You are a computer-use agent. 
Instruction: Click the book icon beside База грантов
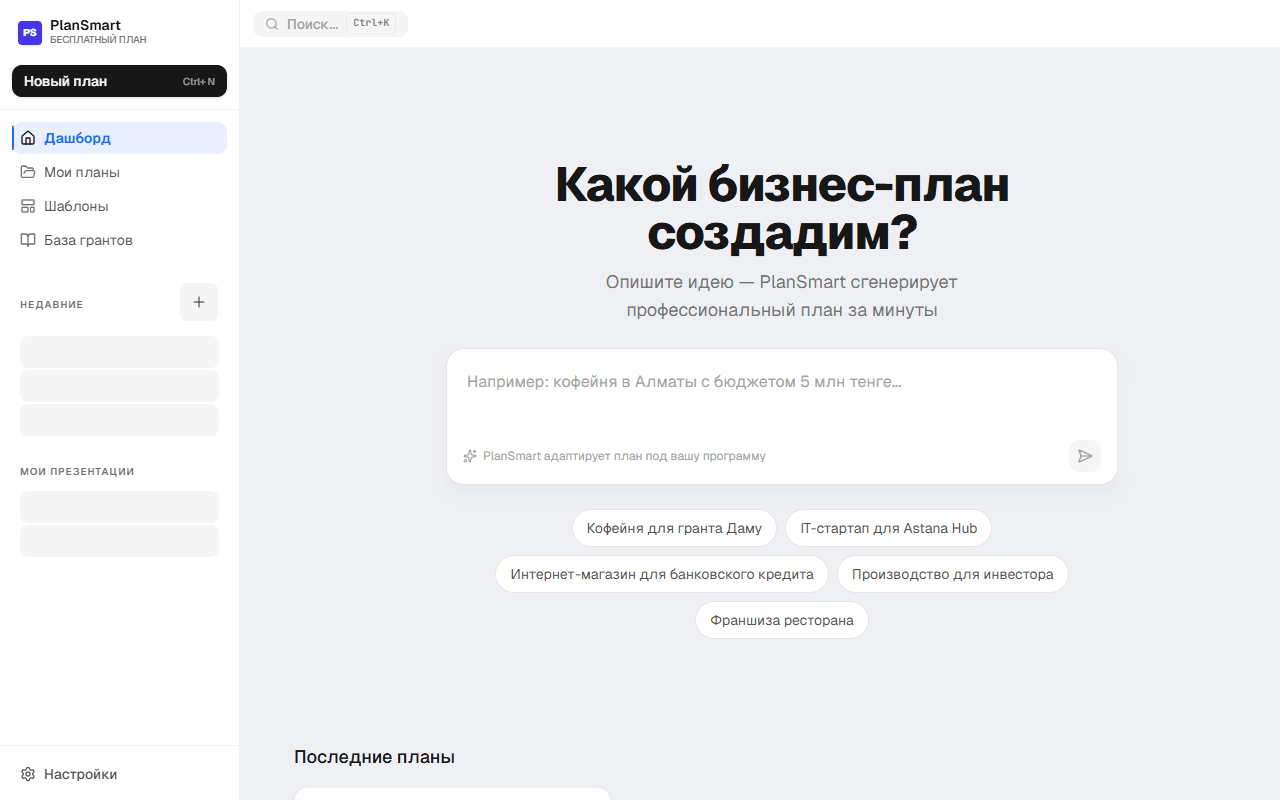(x=27, y=239)
